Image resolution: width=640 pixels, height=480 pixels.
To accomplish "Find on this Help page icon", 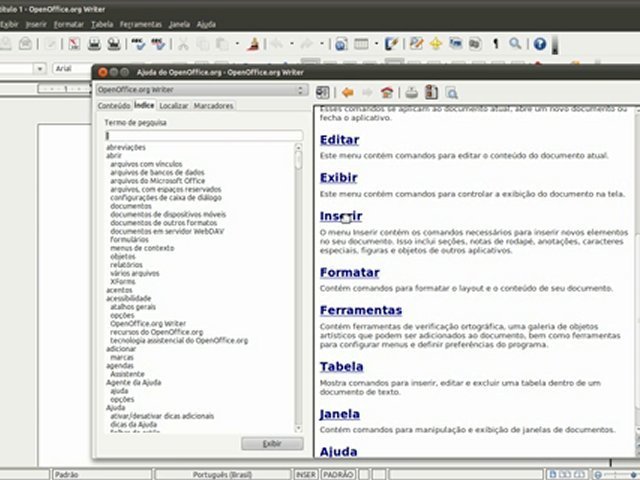I will (451, 93).
